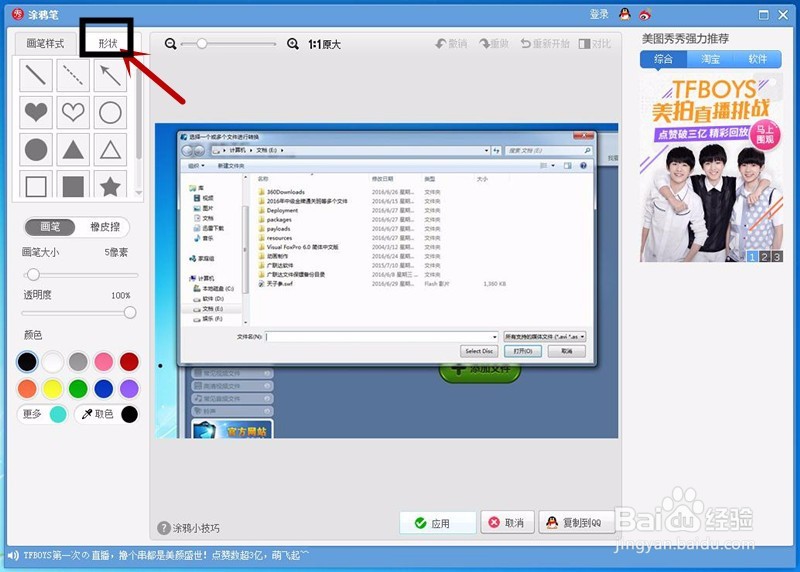Pick the purple color swatch
The height and width of the screenshot is (572, 800).
pos(129,388)
